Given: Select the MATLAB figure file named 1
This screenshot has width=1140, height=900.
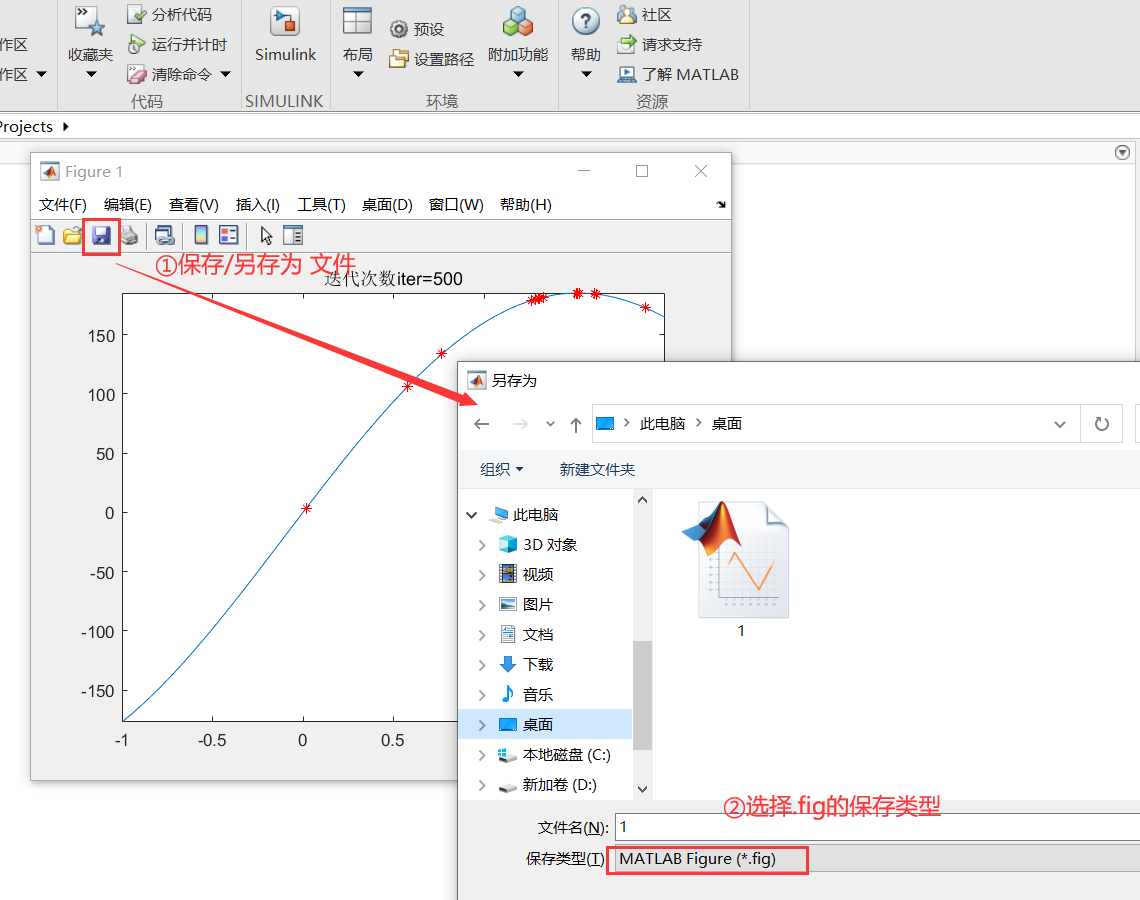Looking at the screenshot, I should [x=737, y=570].
